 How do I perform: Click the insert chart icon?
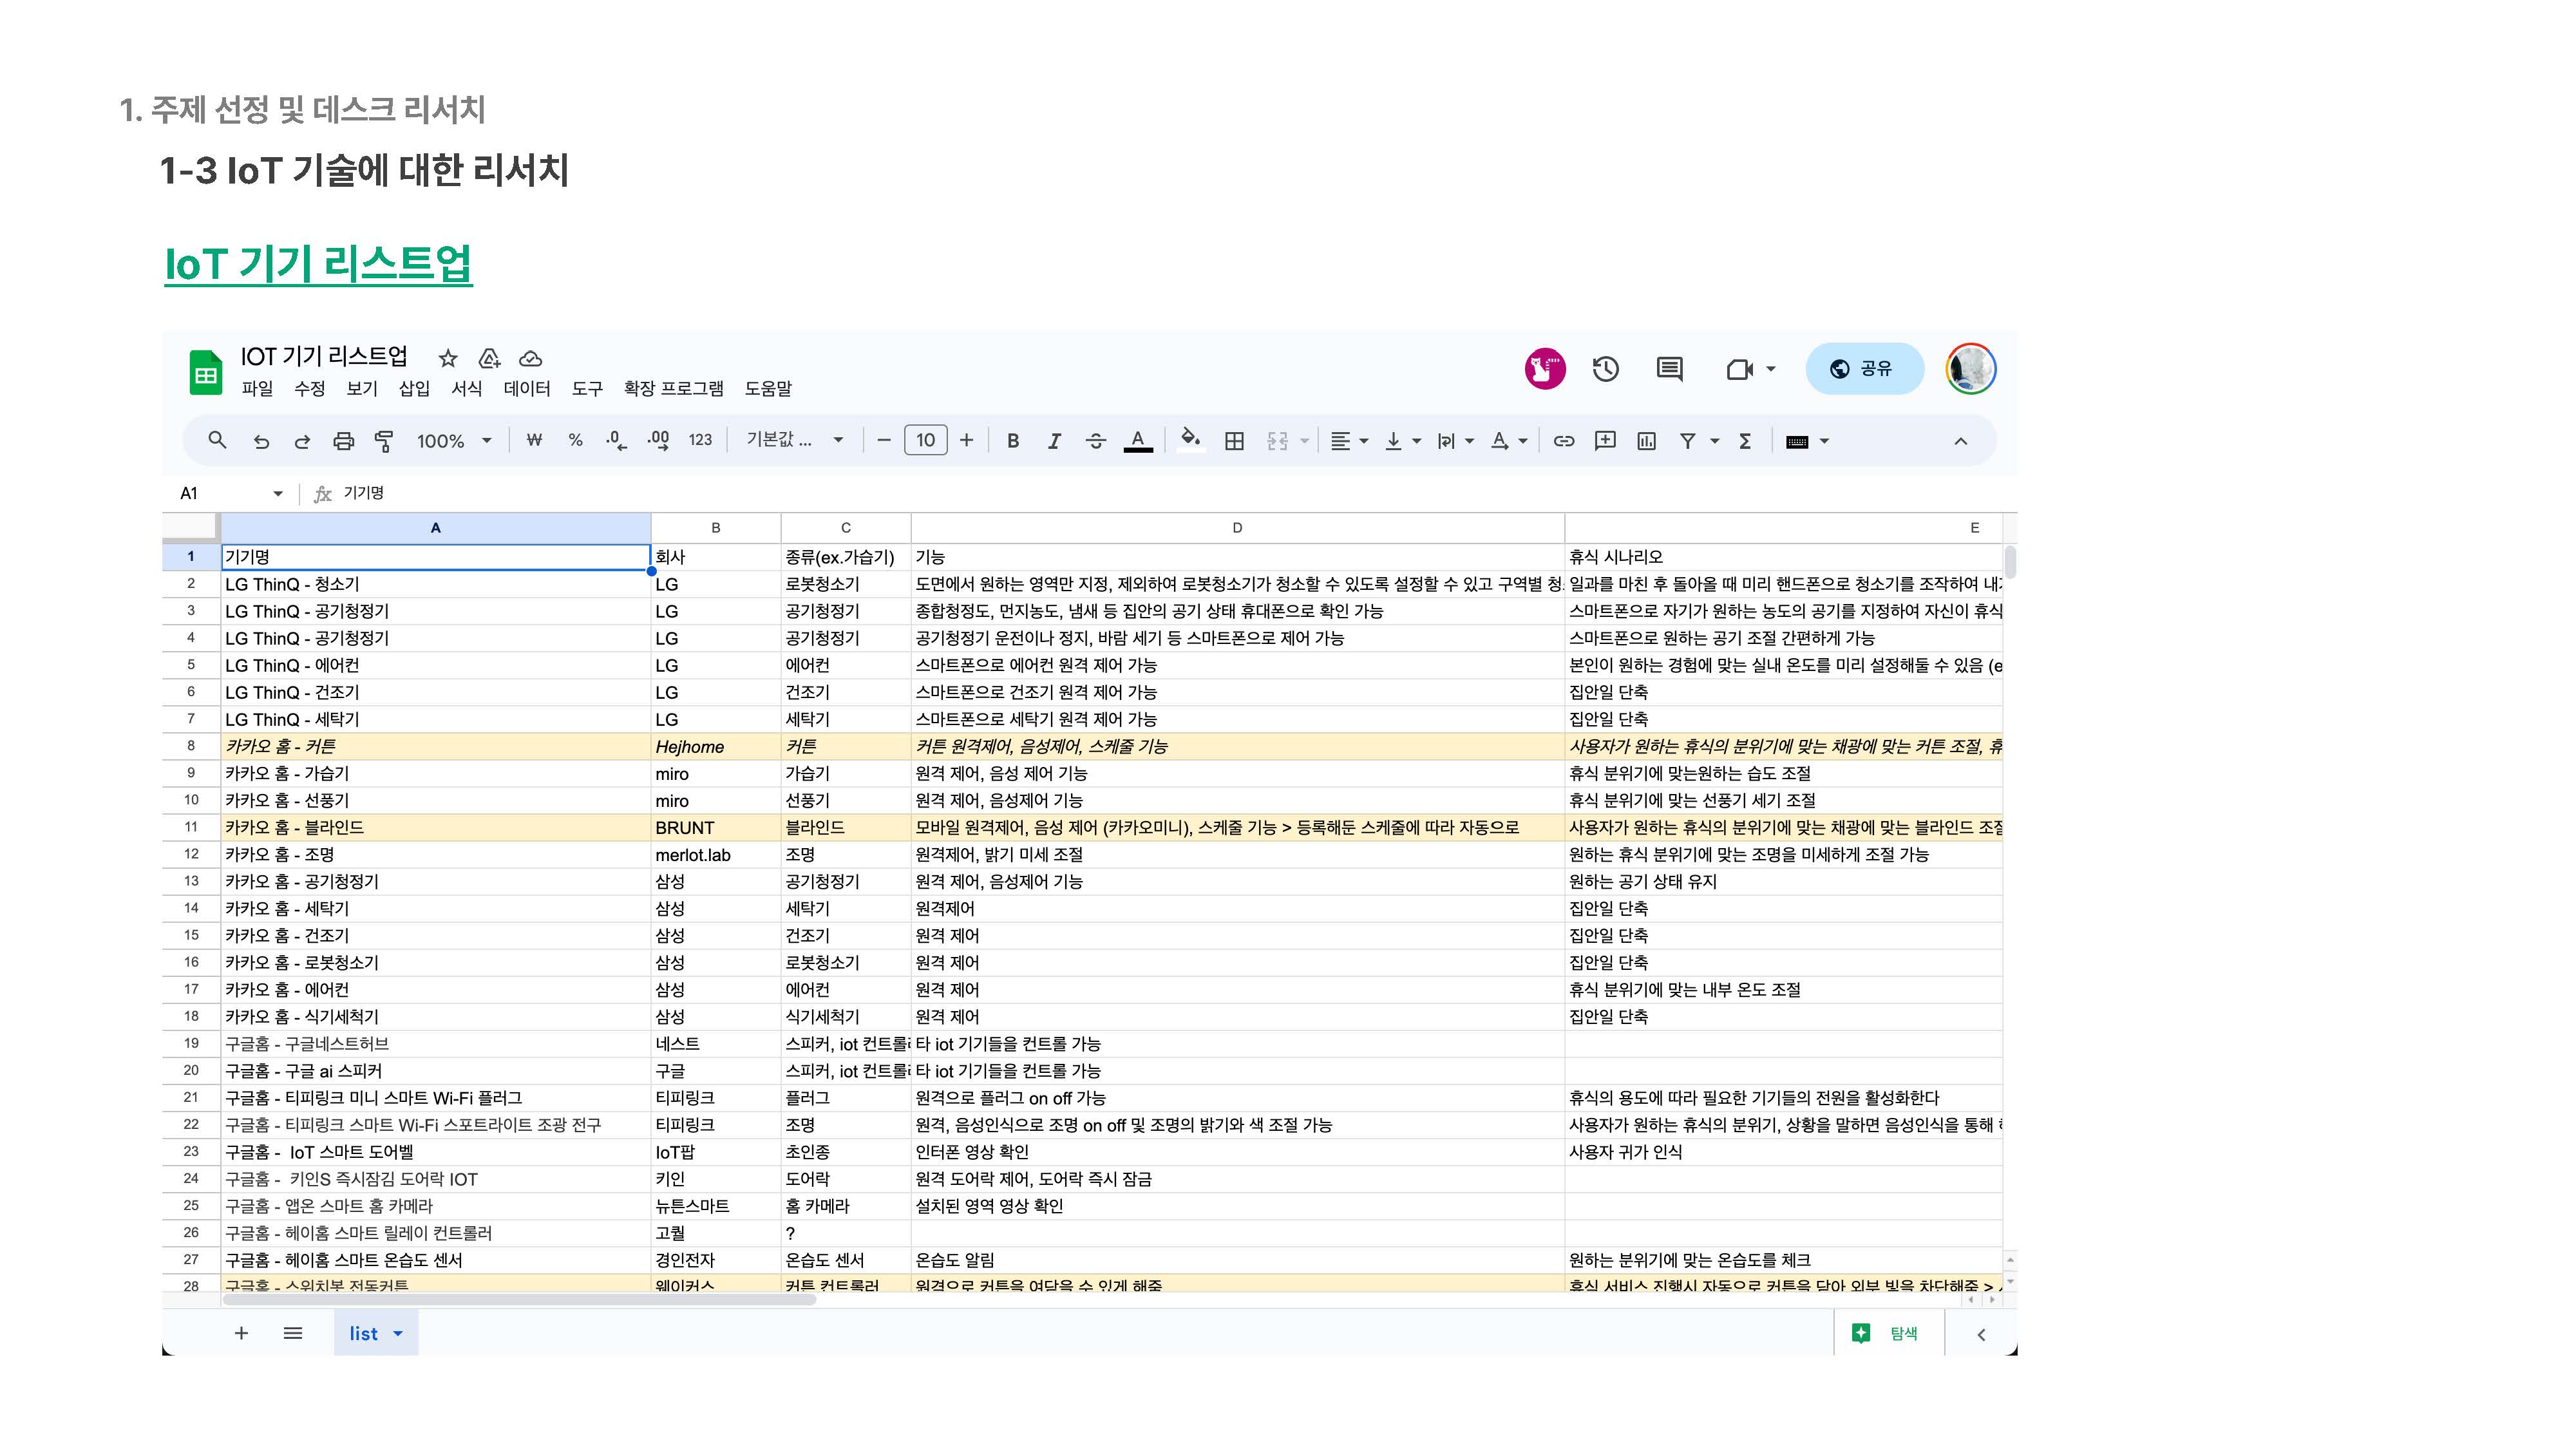coord(1646,441)
